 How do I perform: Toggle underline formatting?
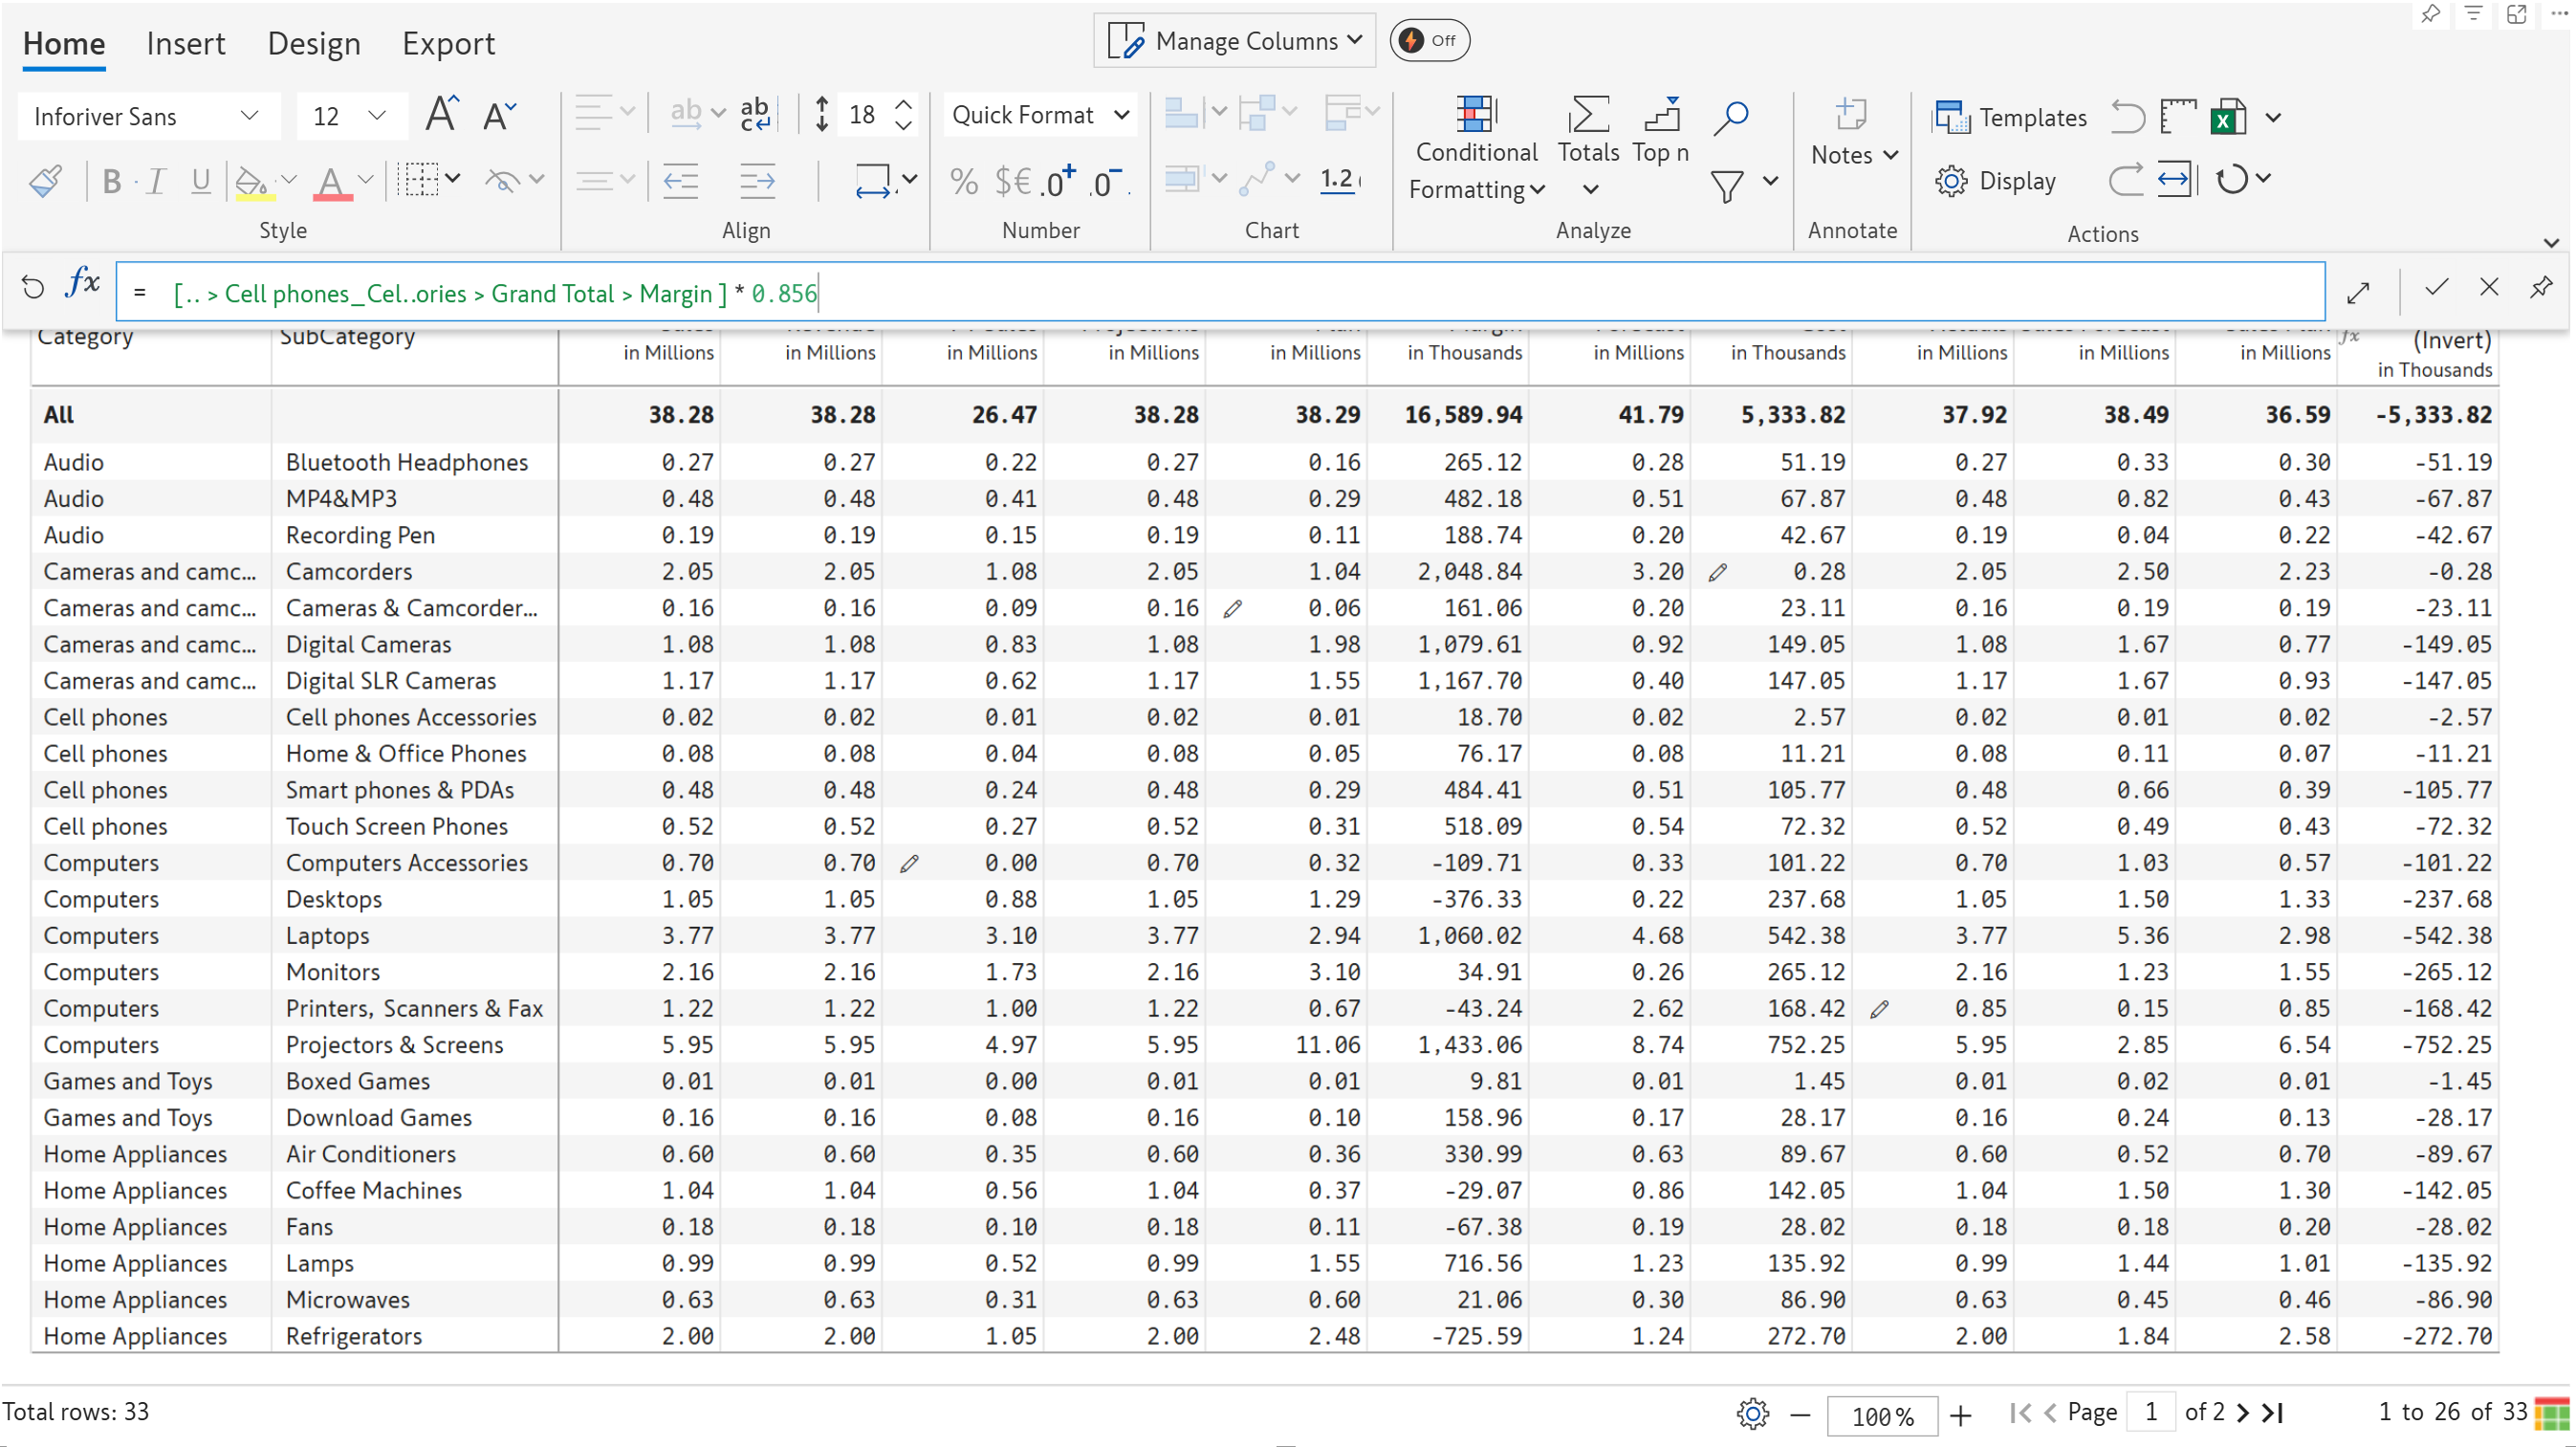coord(201,181)
